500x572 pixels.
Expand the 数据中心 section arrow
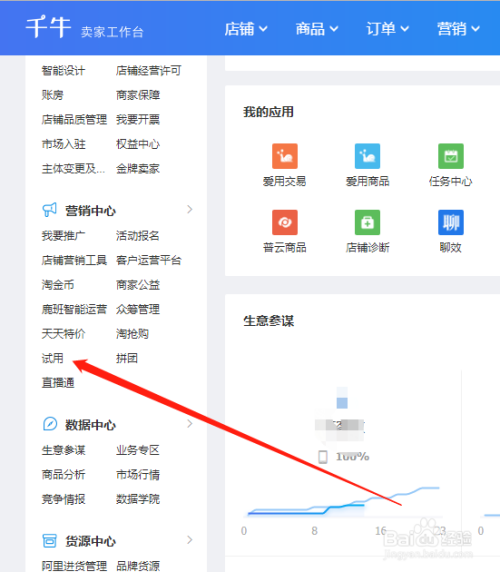[x=190, y=424]
